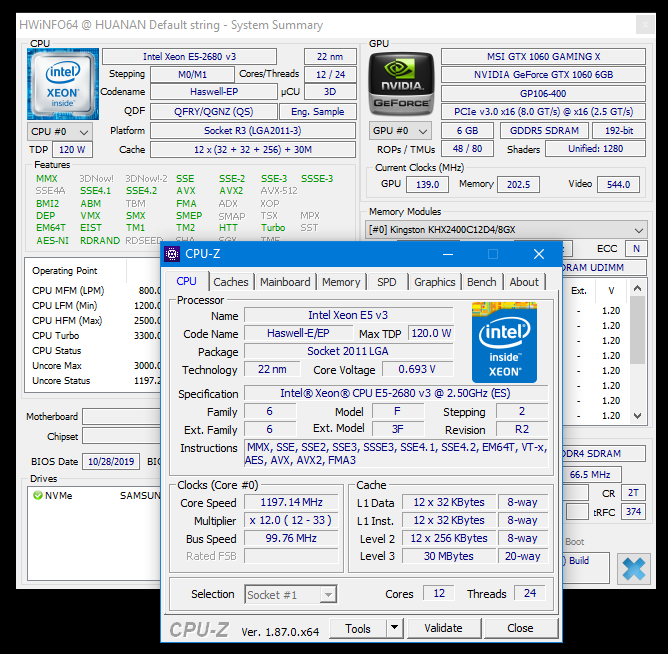Click the 192-bit memory bus field
This screenshot has width=668, height=654.
(x=619, y=130)
